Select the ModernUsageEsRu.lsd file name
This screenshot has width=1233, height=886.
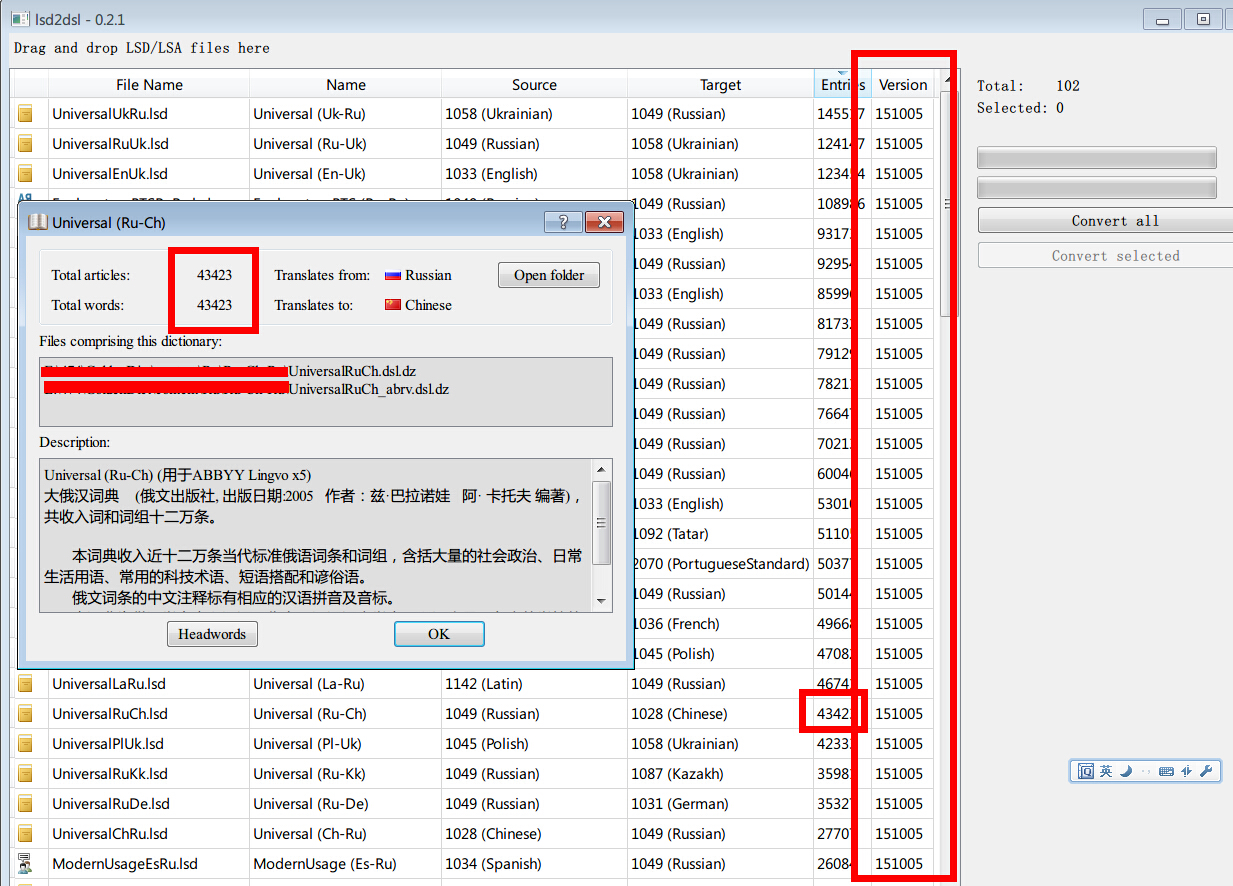point(125,864)
